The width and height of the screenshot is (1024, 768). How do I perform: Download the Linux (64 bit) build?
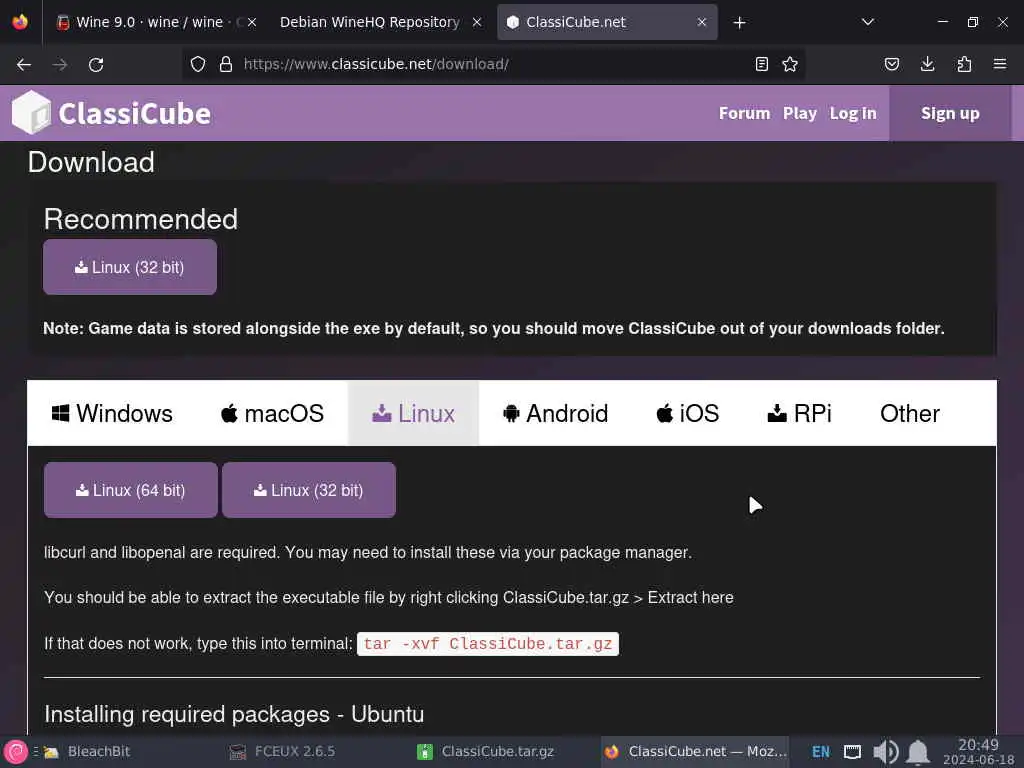pos(131,490)
